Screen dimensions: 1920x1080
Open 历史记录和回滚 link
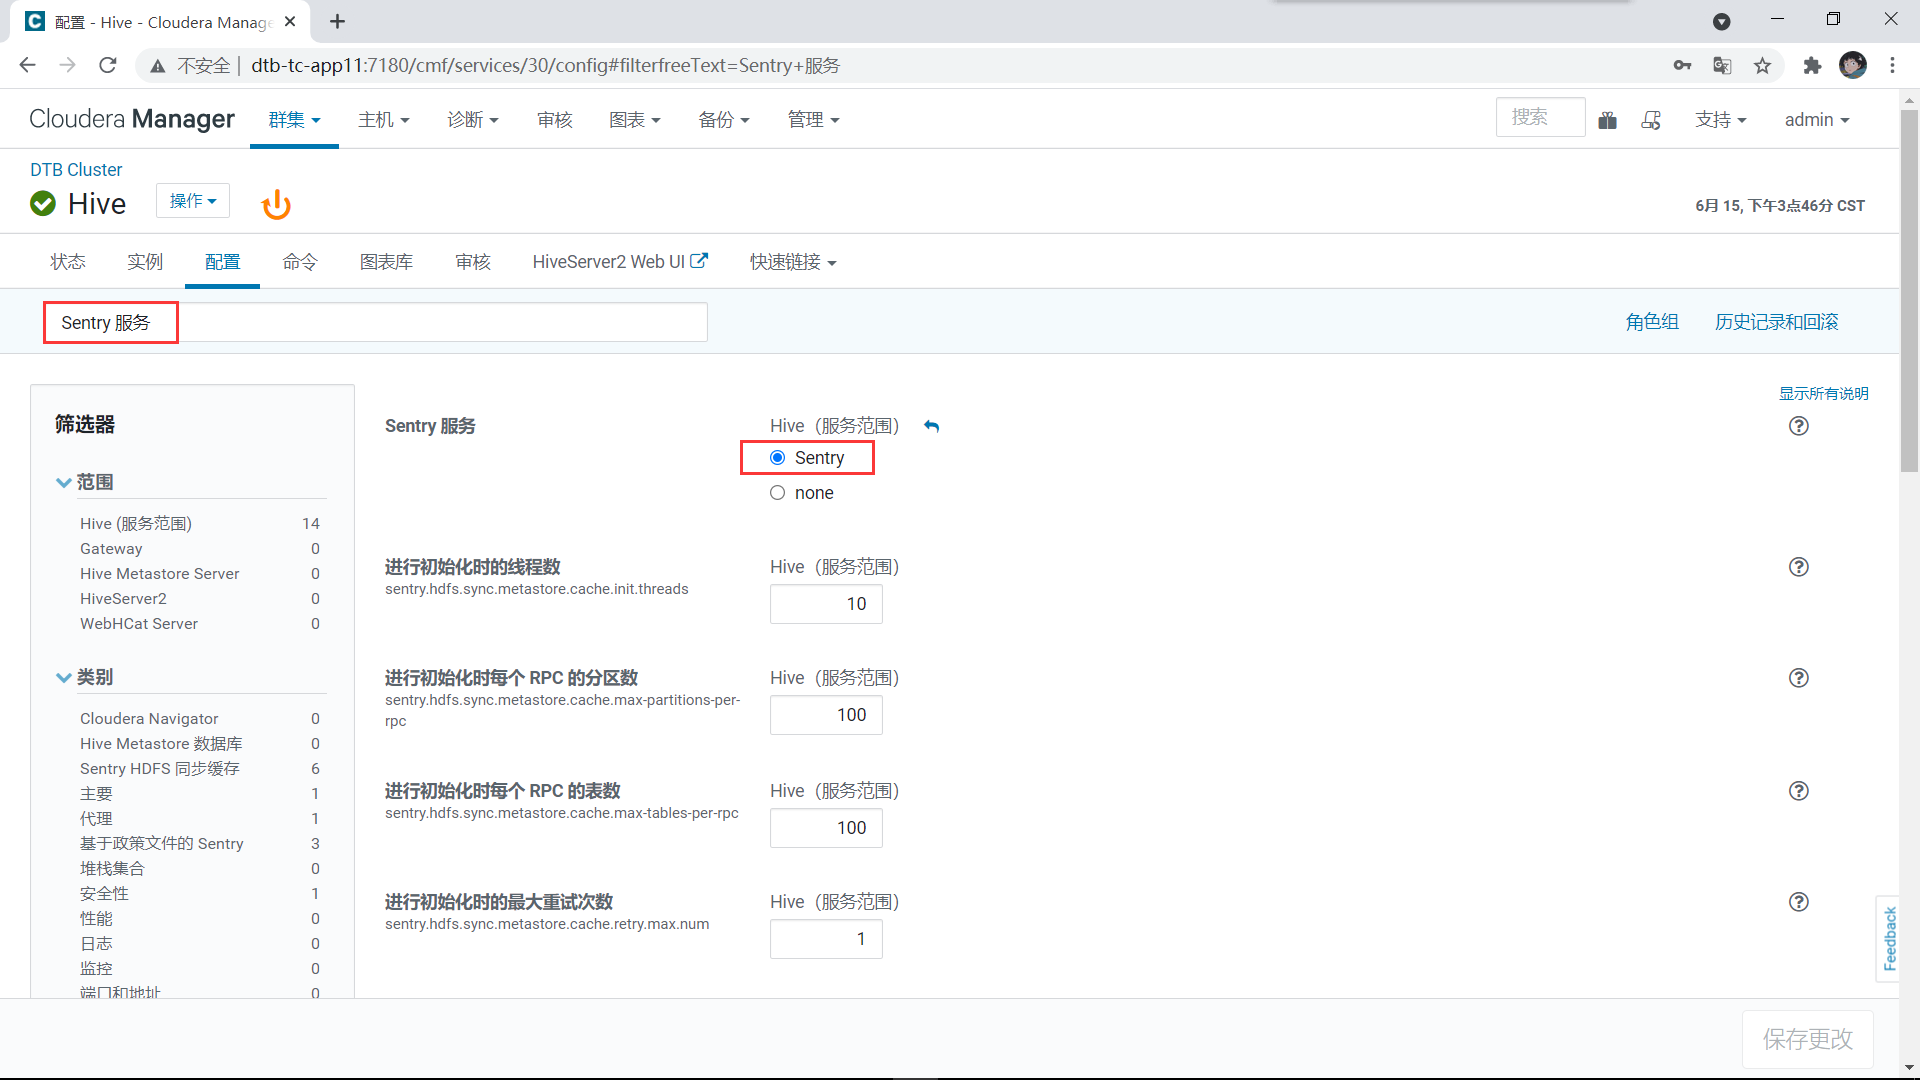(x=1776, y=322)
